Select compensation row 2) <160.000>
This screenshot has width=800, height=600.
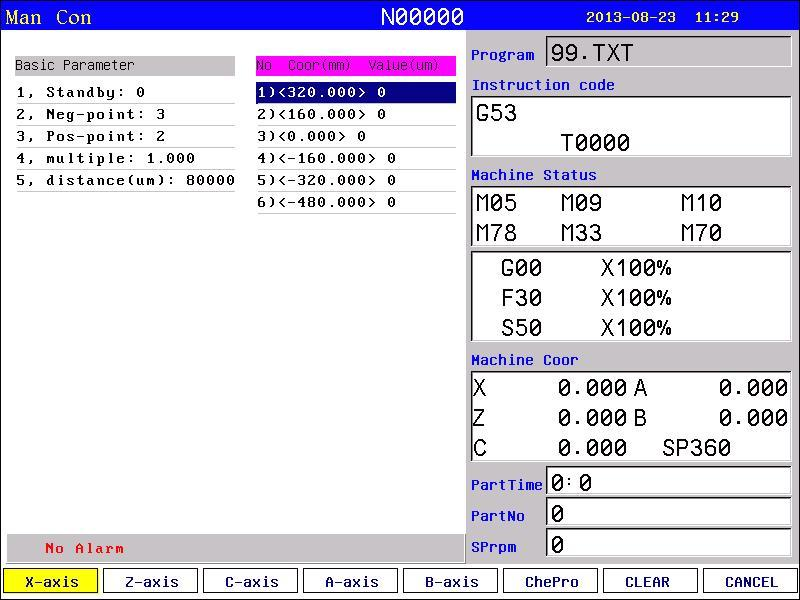356,114
